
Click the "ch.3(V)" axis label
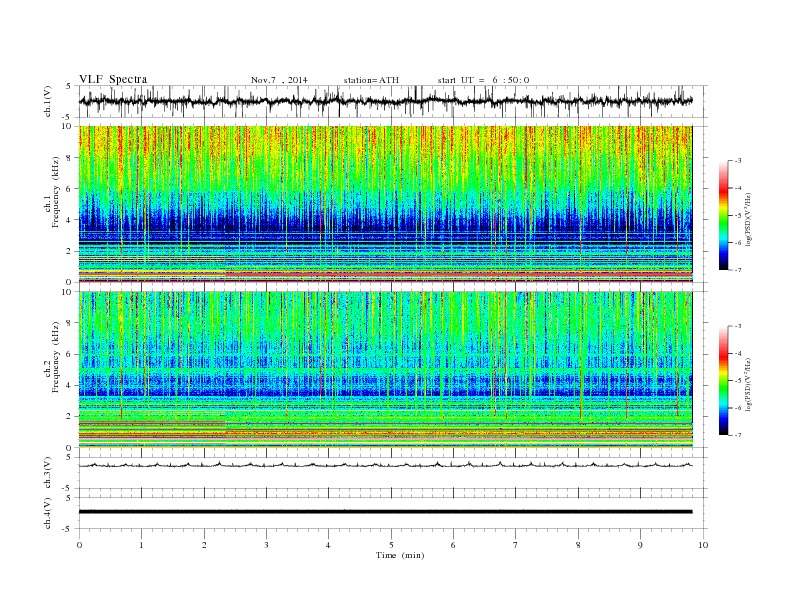point(48,473)
